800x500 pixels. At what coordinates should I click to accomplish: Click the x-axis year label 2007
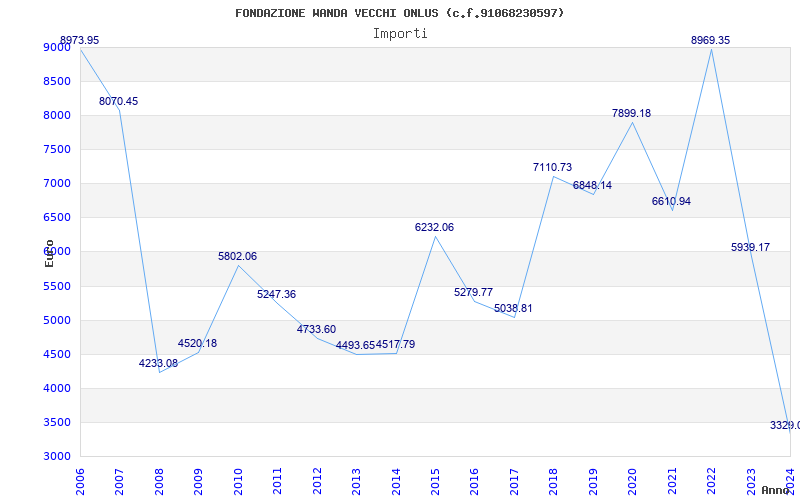119,482
